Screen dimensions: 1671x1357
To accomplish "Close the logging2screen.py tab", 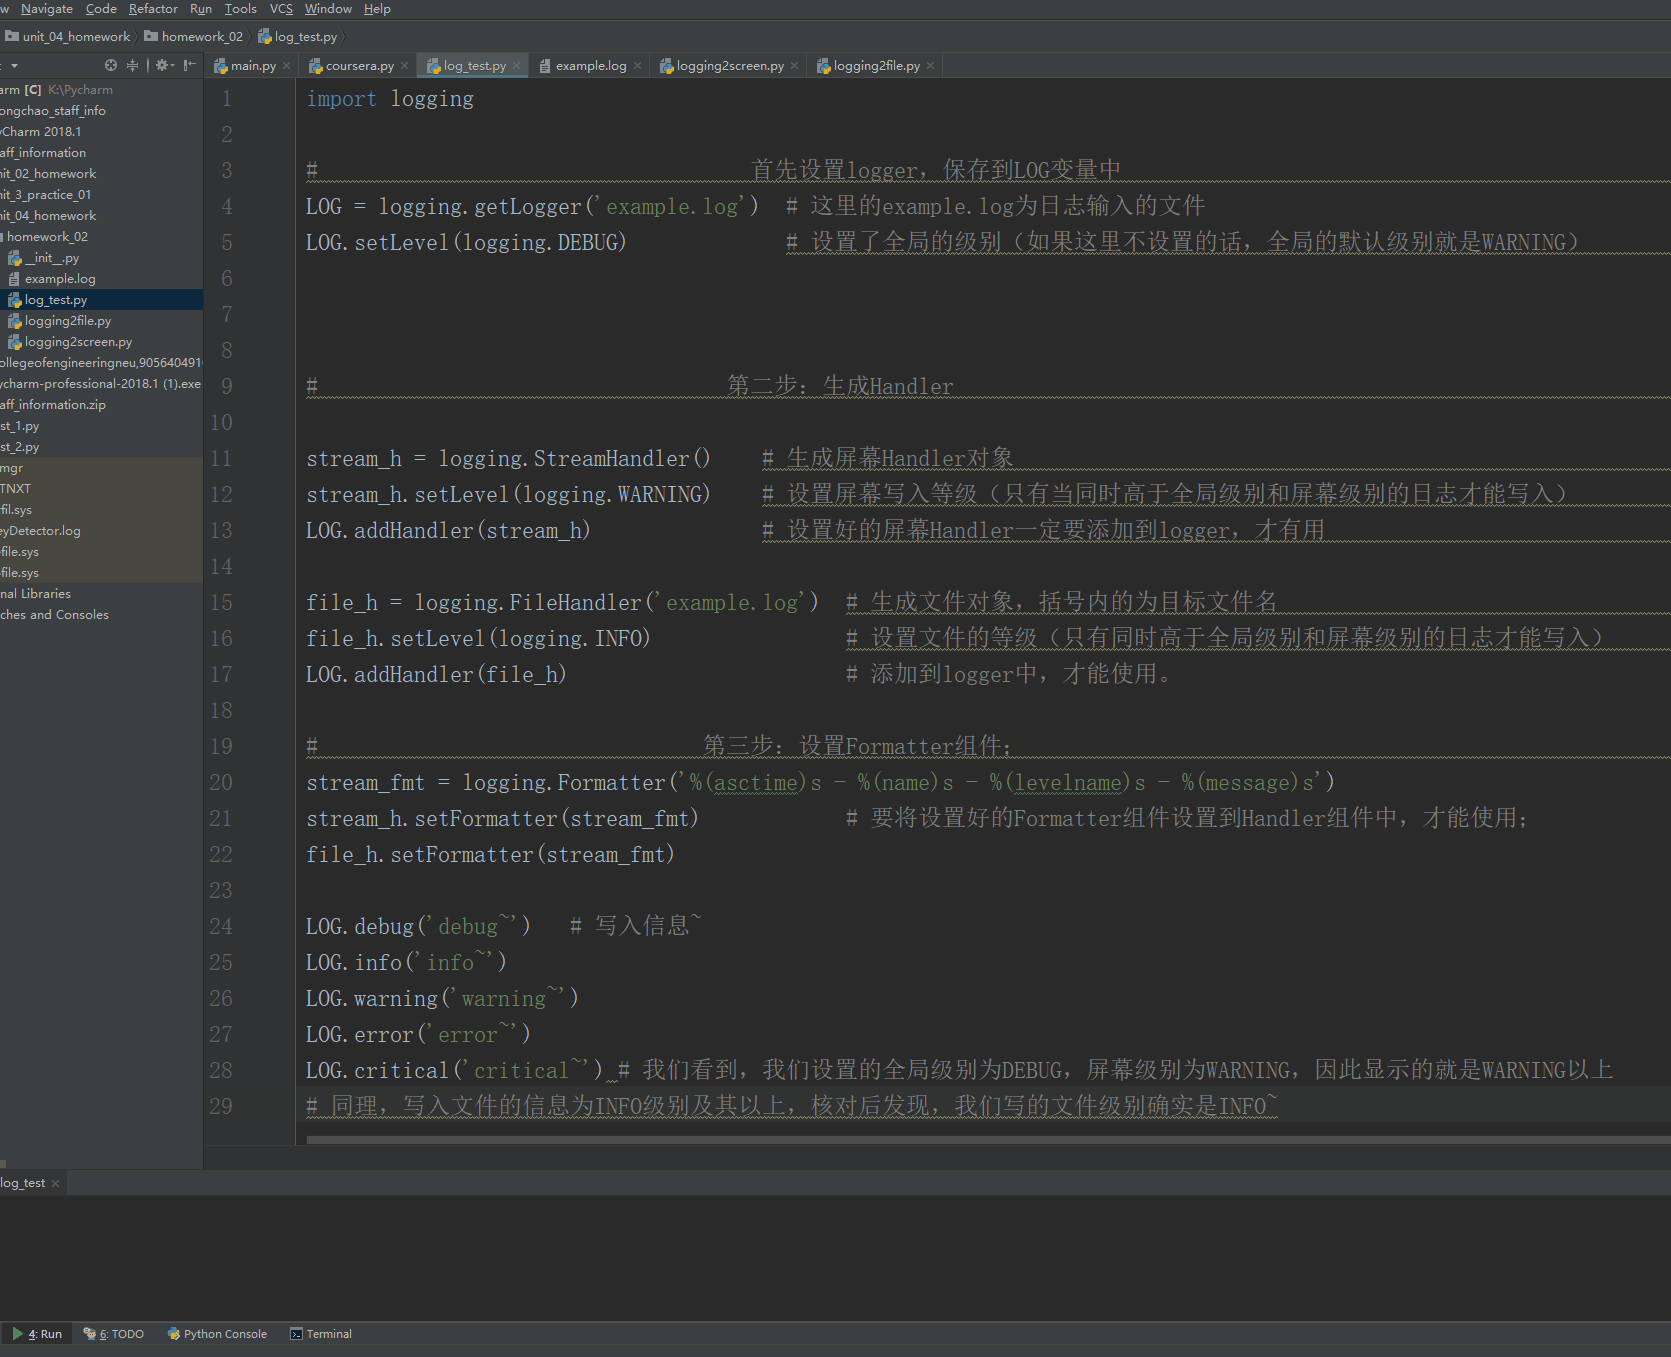I will click(795, 66).
